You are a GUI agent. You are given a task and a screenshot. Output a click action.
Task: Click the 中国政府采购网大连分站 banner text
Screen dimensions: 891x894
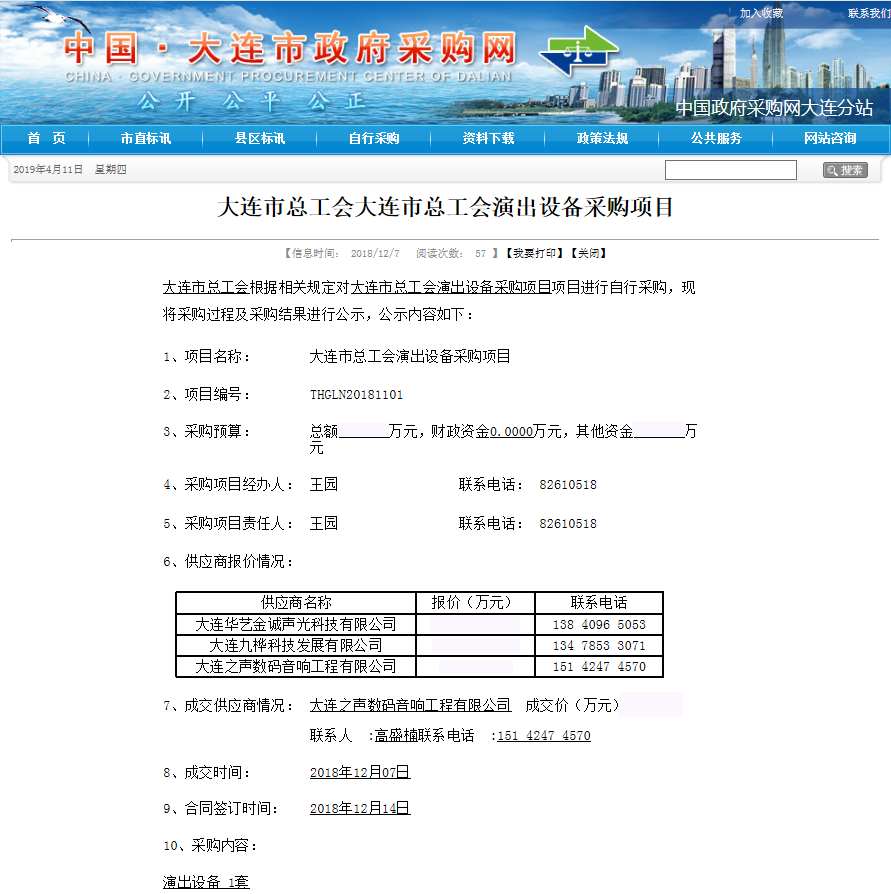click(x=774, y=107)
